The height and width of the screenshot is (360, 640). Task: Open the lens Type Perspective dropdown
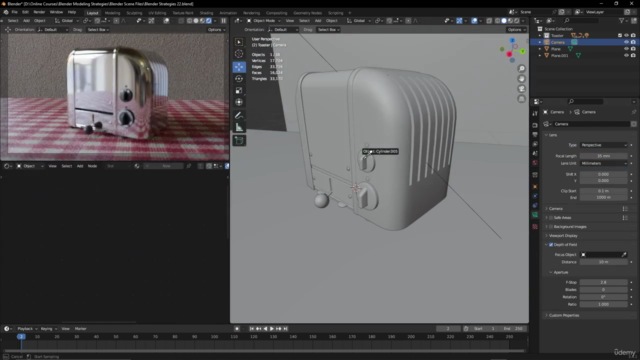[x=603, y=145]
